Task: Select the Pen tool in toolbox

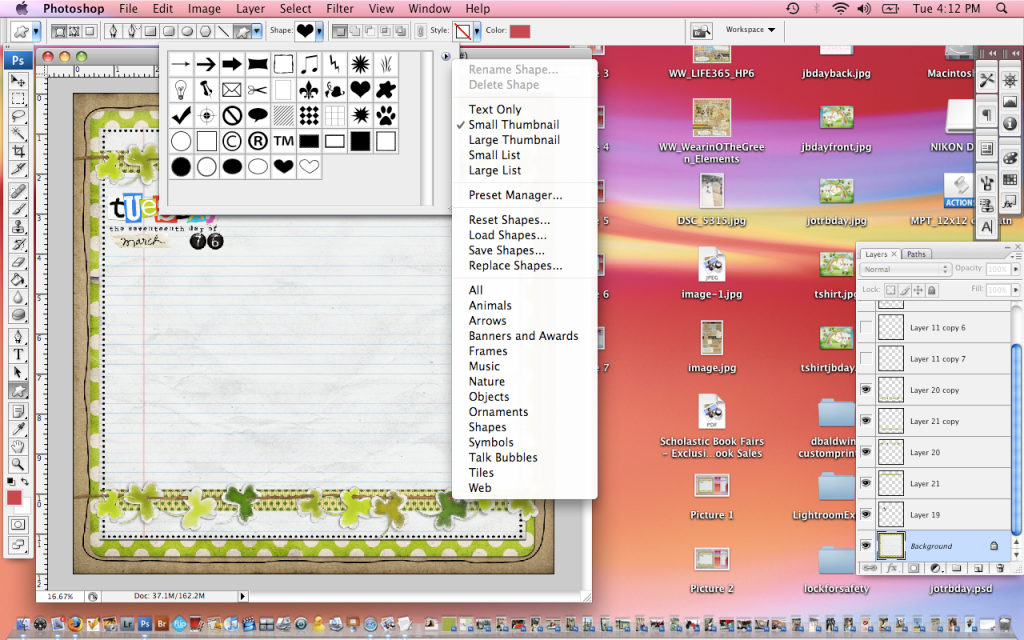Action: click(18, 336)
